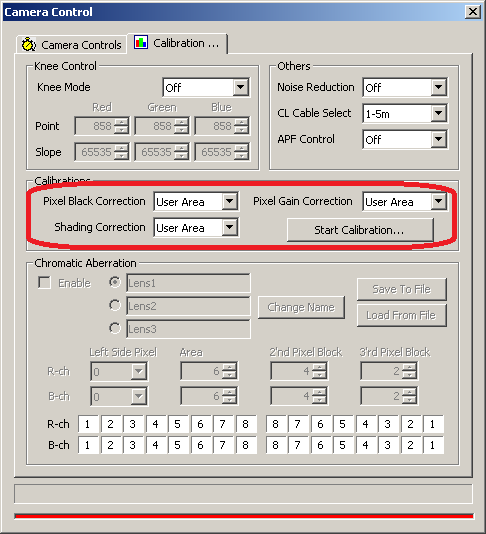Click the red progress bar at bottom

point(244,516)
